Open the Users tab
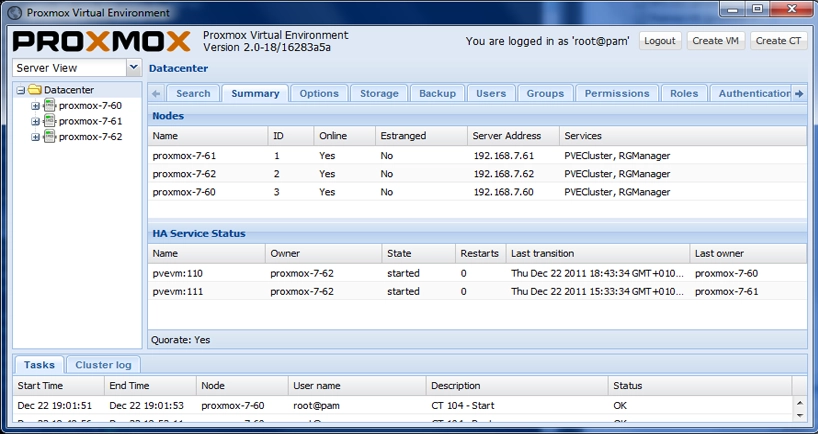 (x=491, y=93)
